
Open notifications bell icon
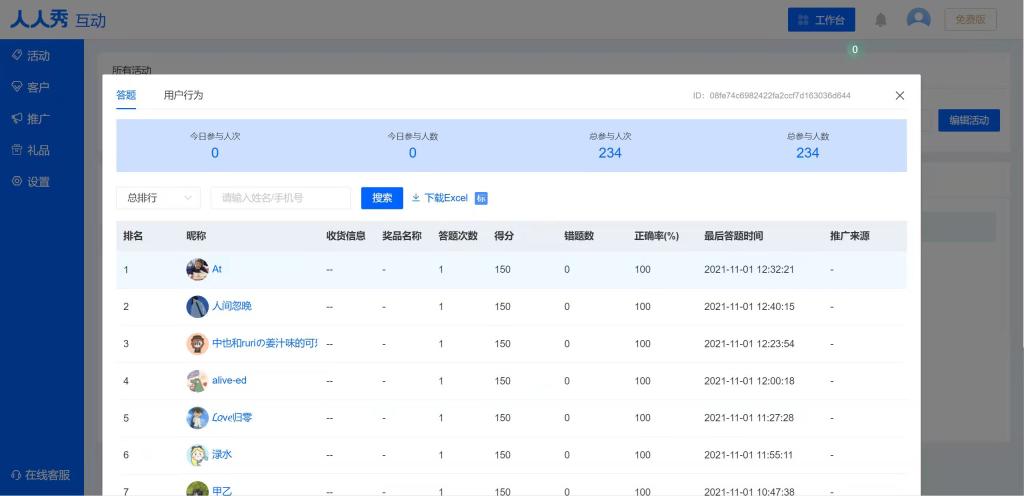click(x=881, y=20)
